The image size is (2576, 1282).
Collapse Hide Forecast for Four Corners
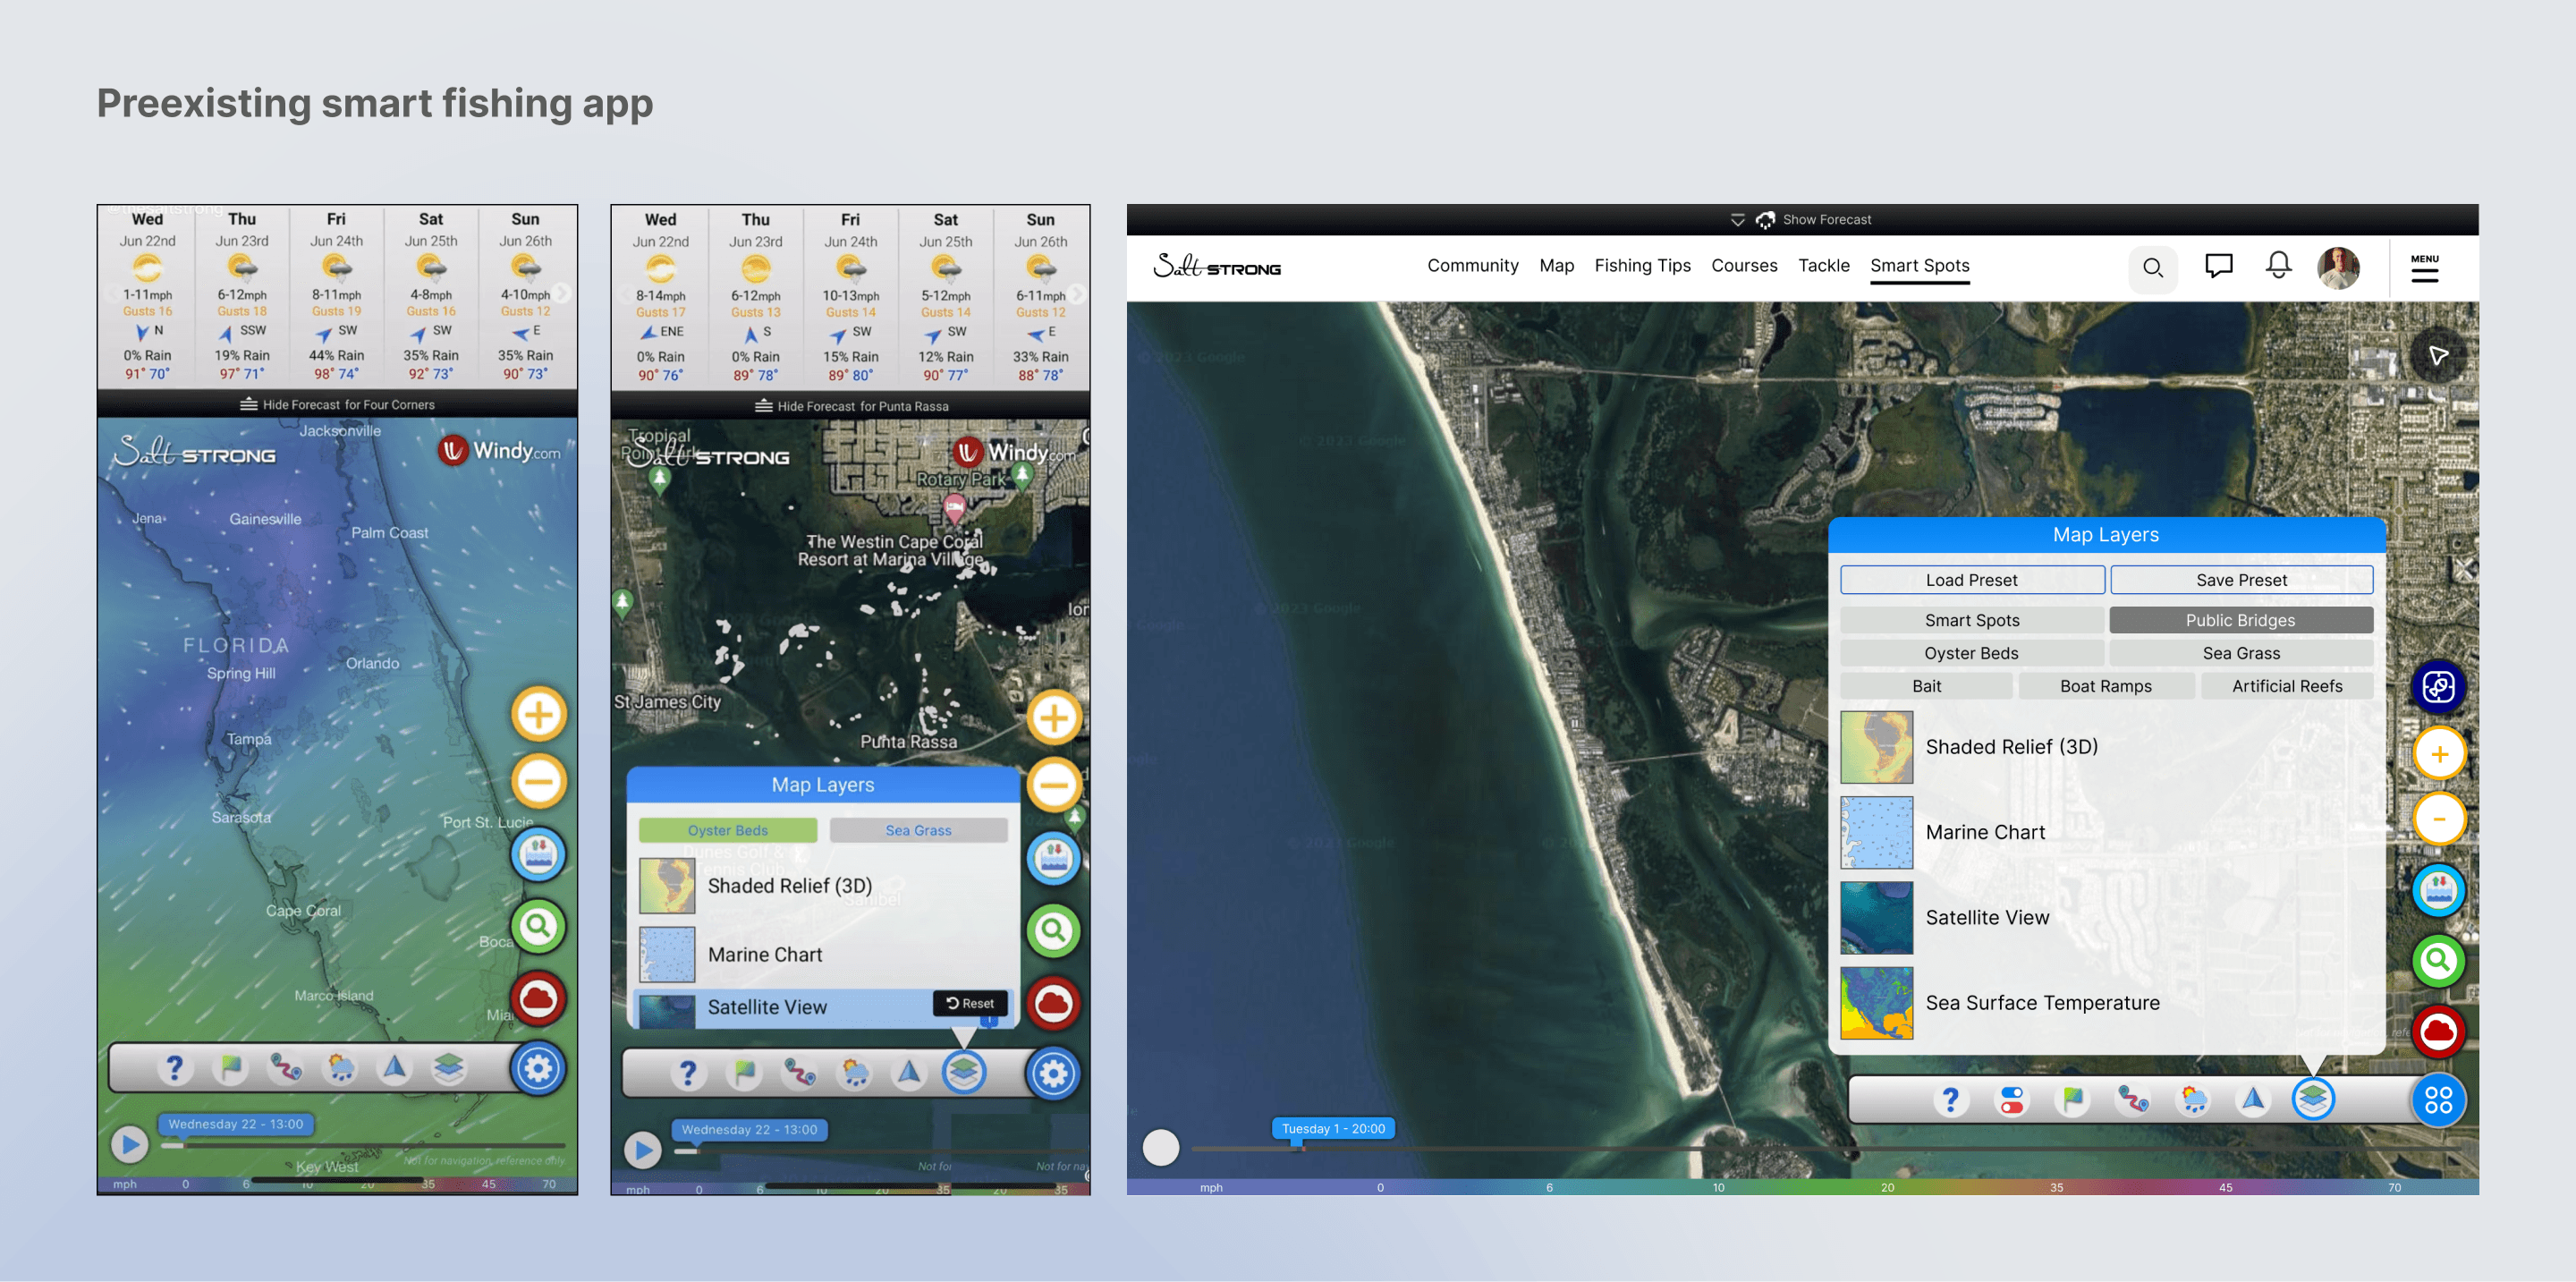tap(337, 404)
